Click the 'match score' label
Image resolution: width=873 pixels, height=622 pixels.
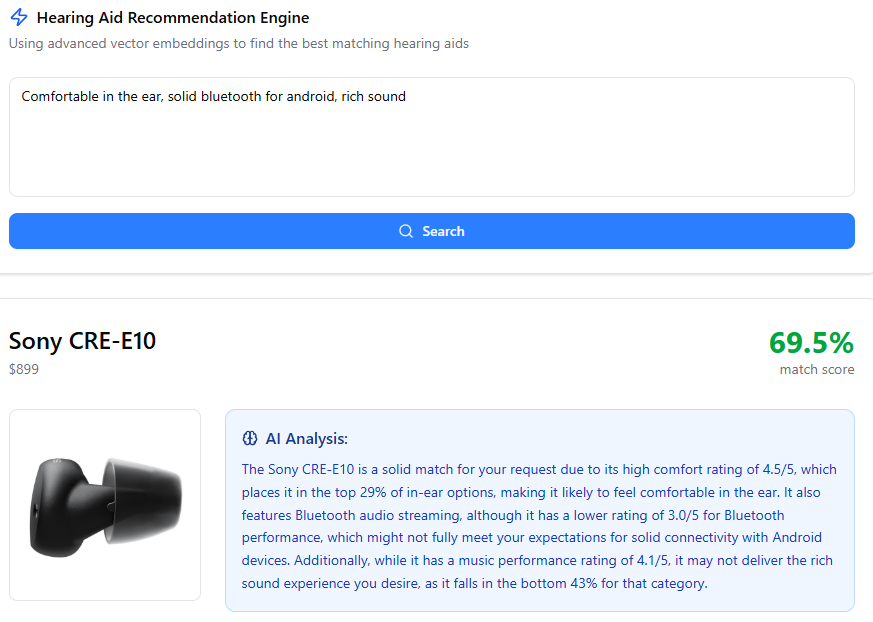(817, 369)
